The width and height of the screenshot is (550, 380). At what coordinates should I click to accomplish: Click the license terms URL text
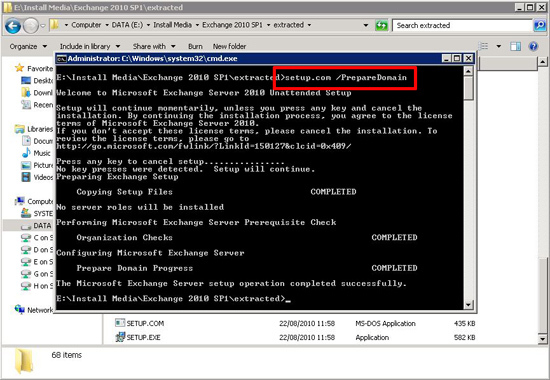click(203, 146)
